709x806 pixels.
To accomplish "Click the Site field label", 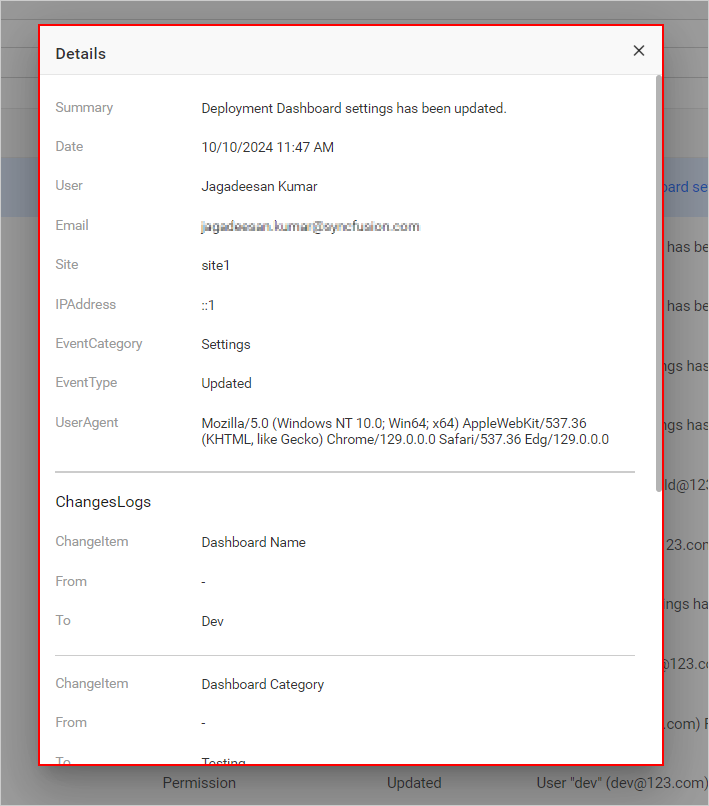I will tap(67, 264).
